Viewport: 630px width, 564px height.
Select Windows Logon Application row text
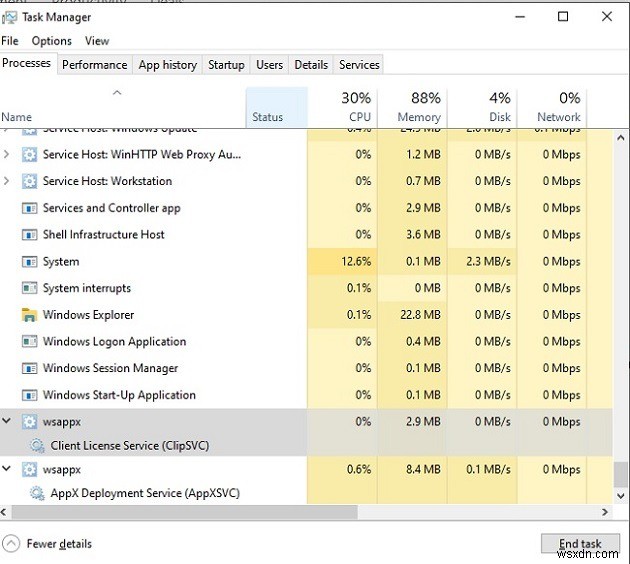(x=115, y=341)
